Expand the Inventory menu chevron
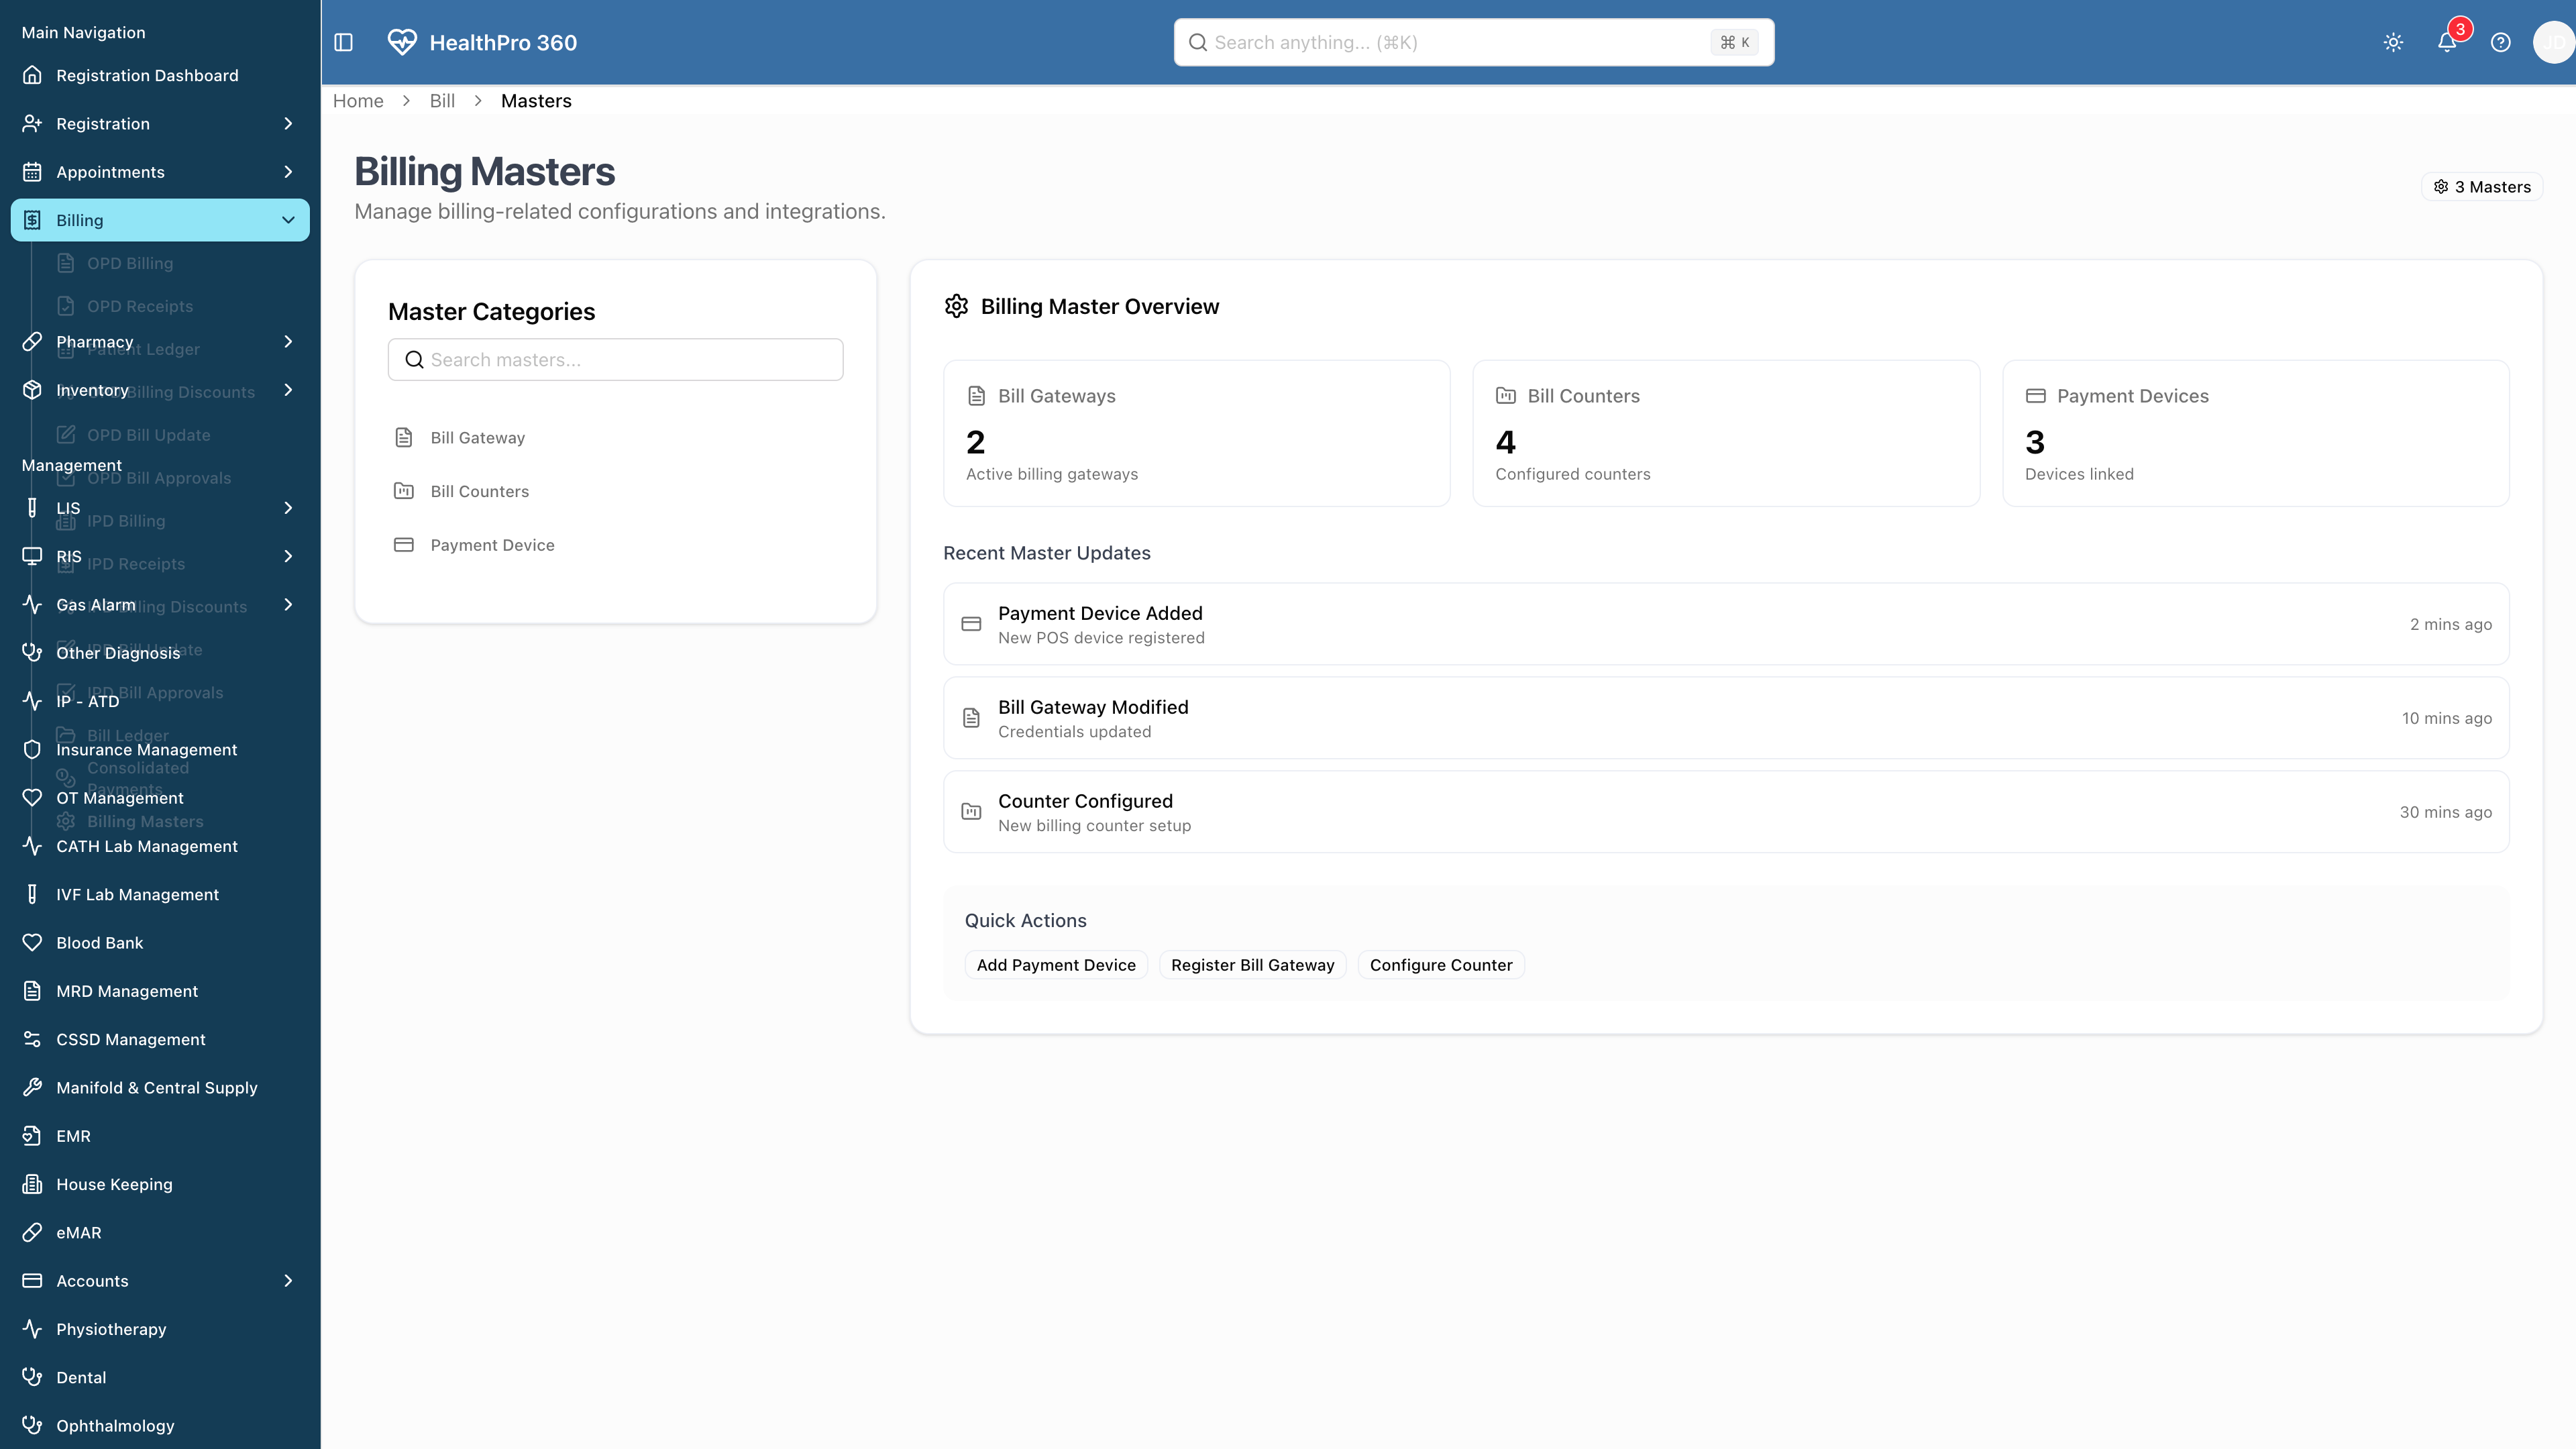This screenshot has height=1449, width=2576. (x=288, y=390)
